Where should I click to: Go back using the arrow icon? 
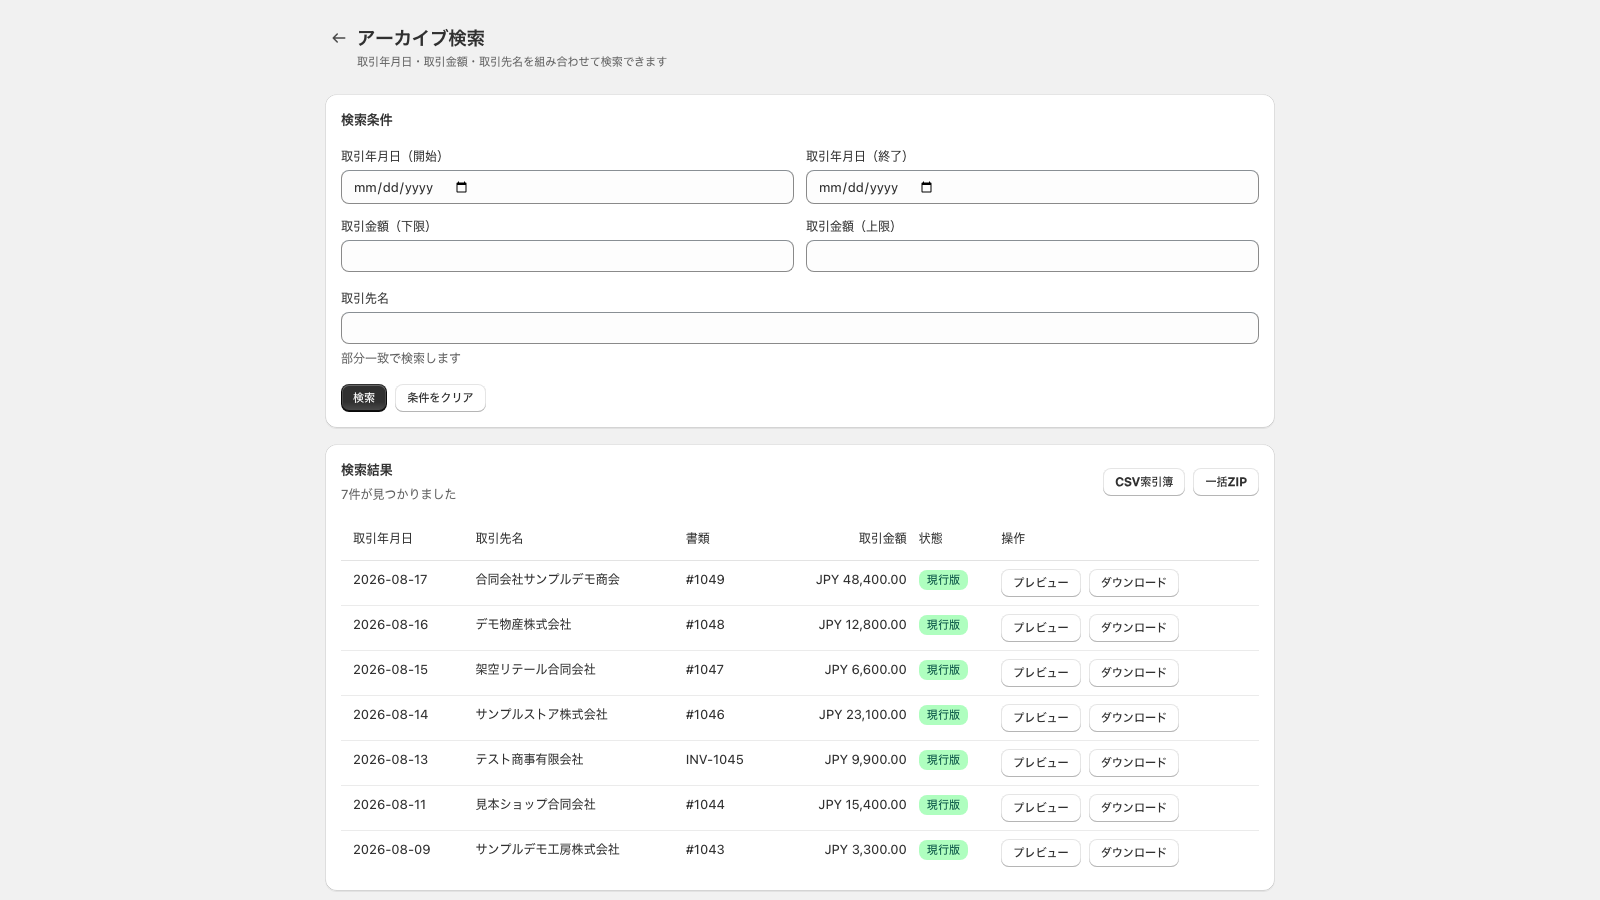click(339, 38)
